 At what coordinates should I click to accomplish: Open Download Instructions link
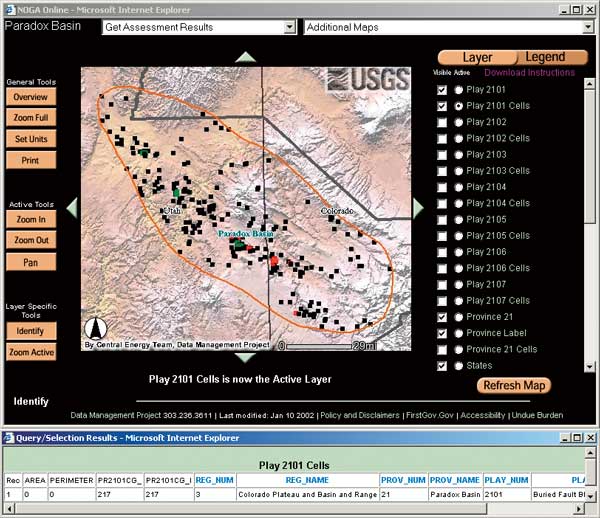[529, 72]
